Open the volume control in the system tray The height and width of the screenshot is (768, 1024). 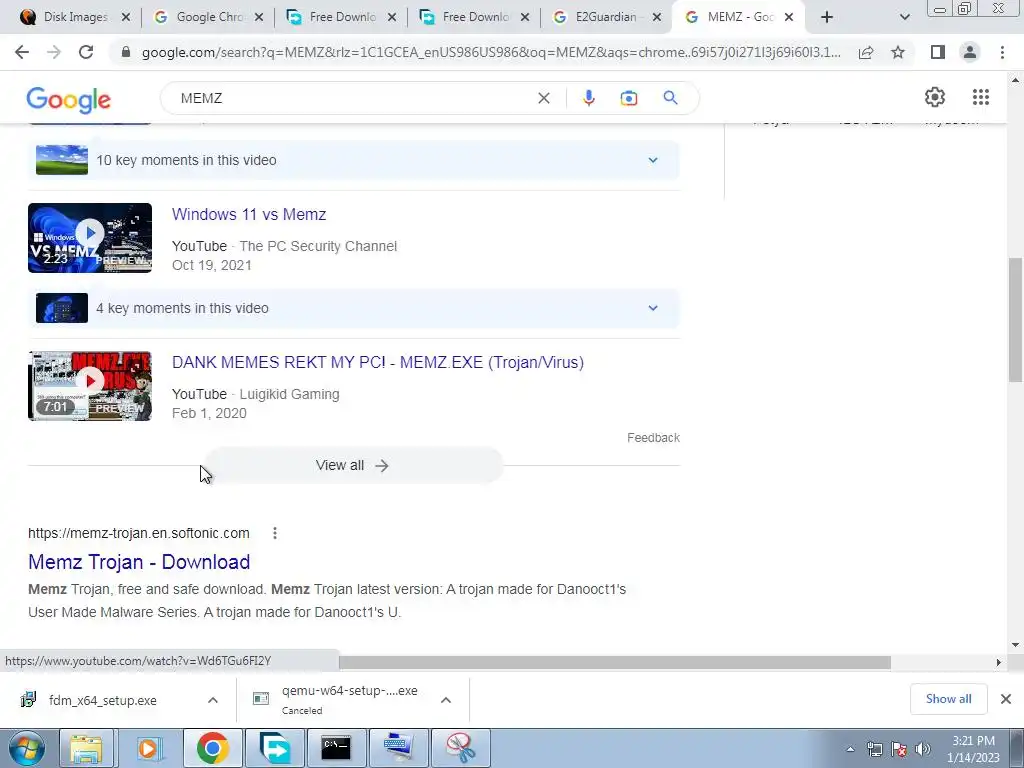(x=922, y=749)
